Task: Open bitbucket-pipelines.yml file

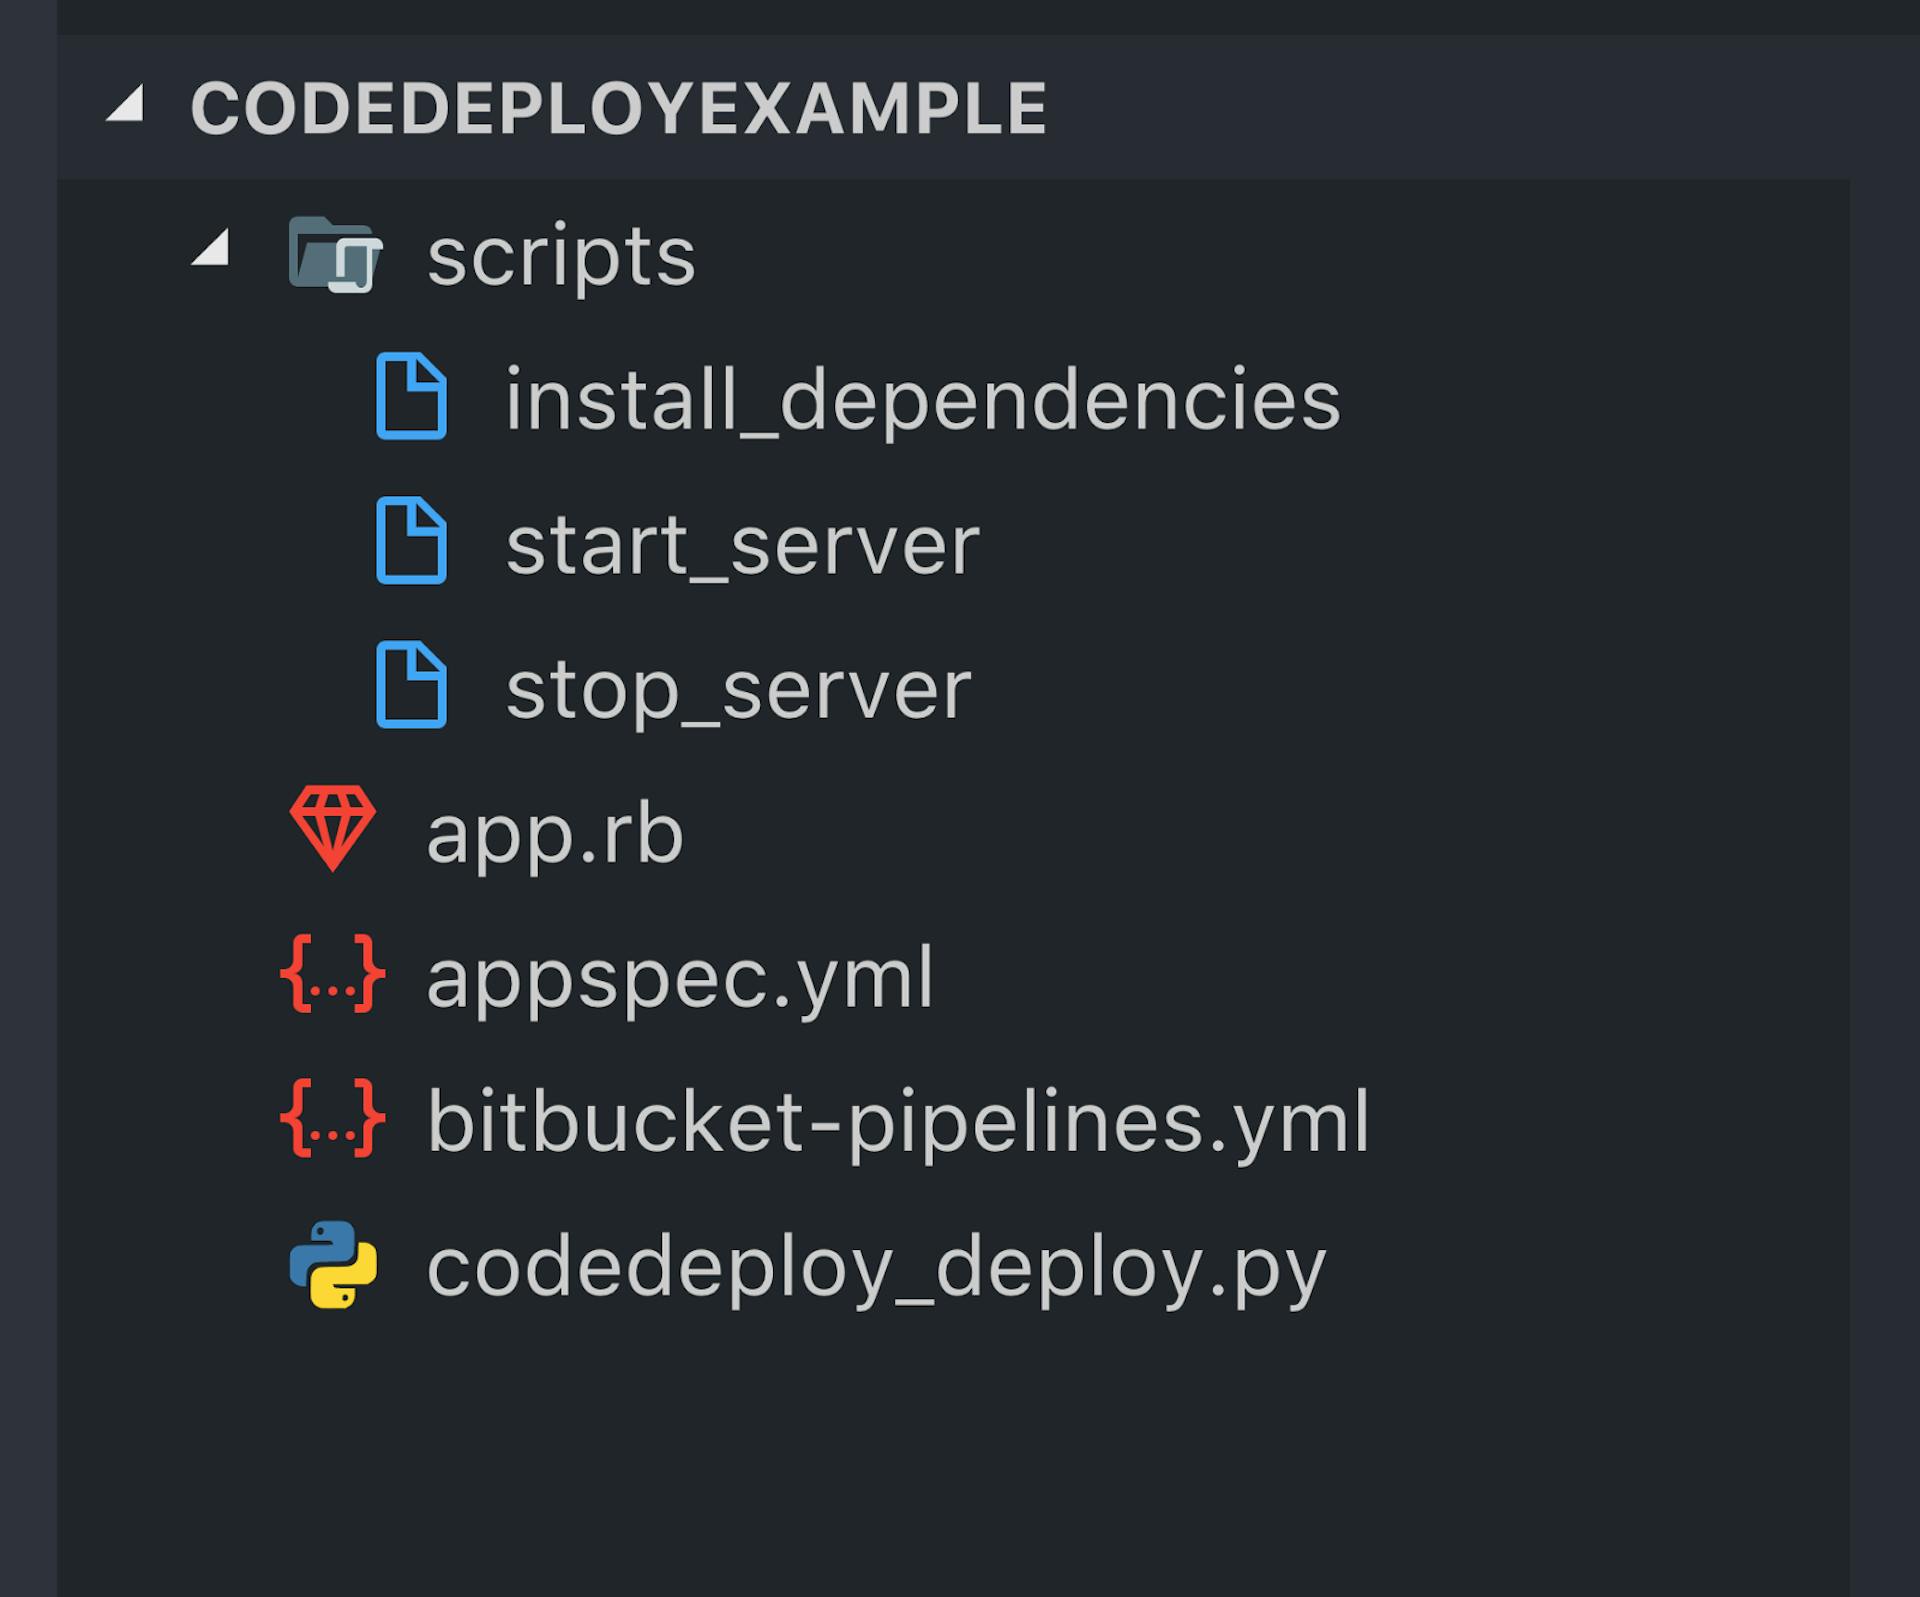Action: pyautogui.click(x=897, y=1121)
